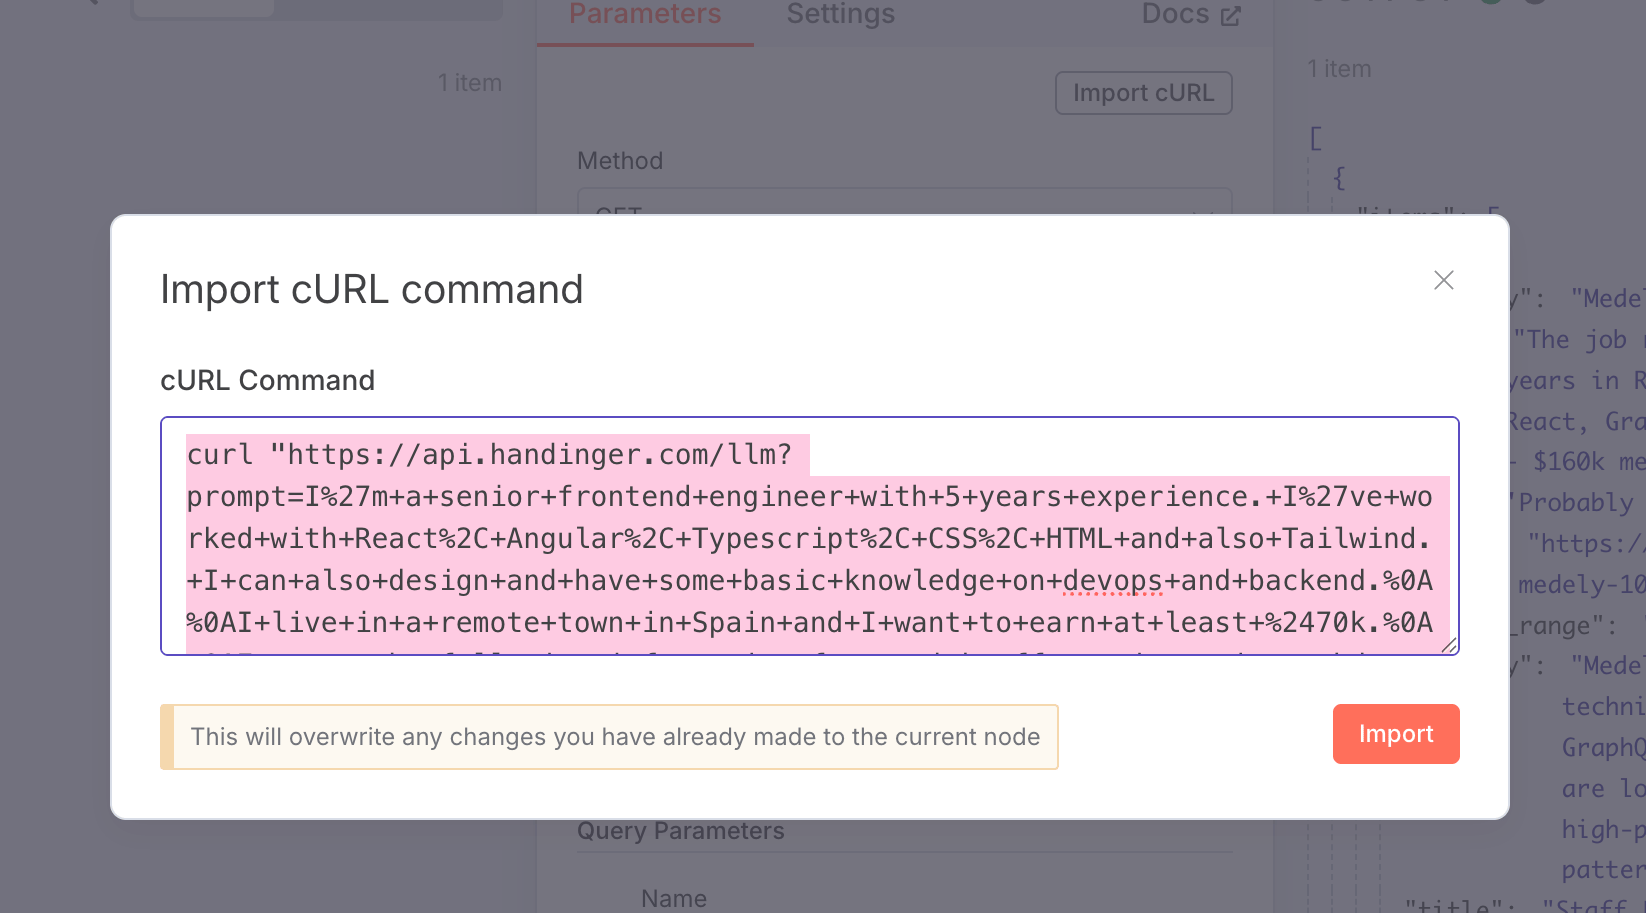
Task: Collapse the first JSON object in output panel
Action: coord(1338,176)
